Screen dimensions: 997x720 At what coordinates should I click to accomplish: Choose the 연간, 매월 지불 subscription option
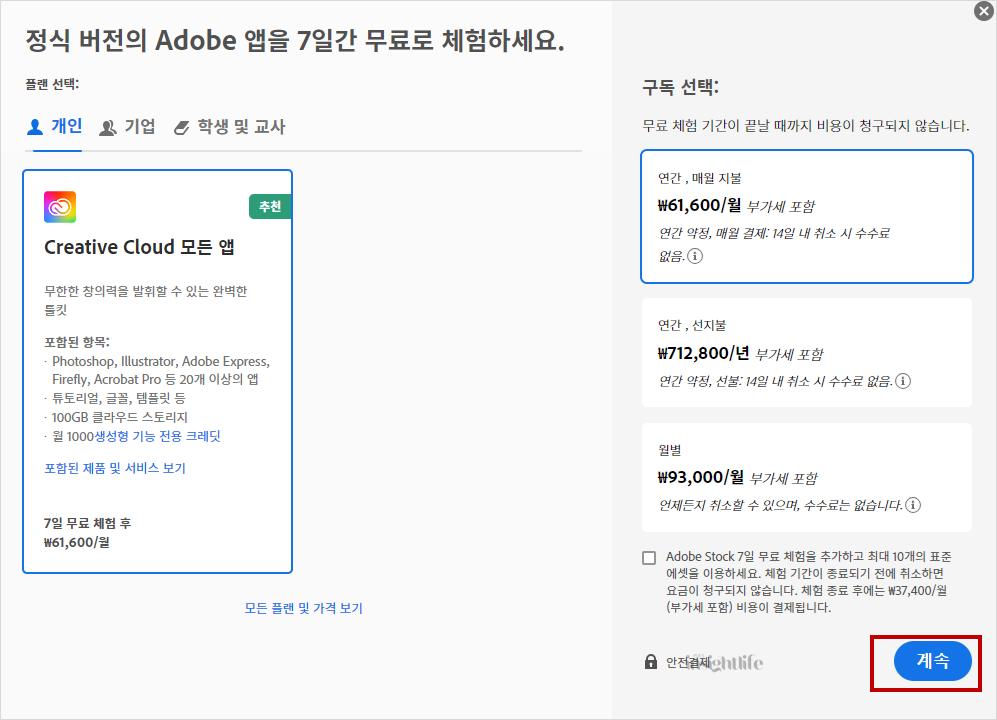click(x=807, y=216)
